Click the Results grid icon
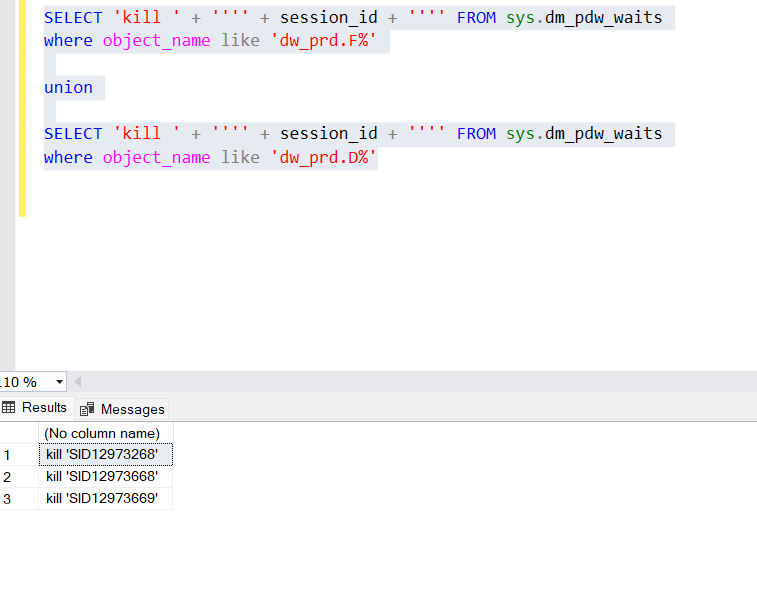Viewport: 757px width, 601px height. click(9, 407)
